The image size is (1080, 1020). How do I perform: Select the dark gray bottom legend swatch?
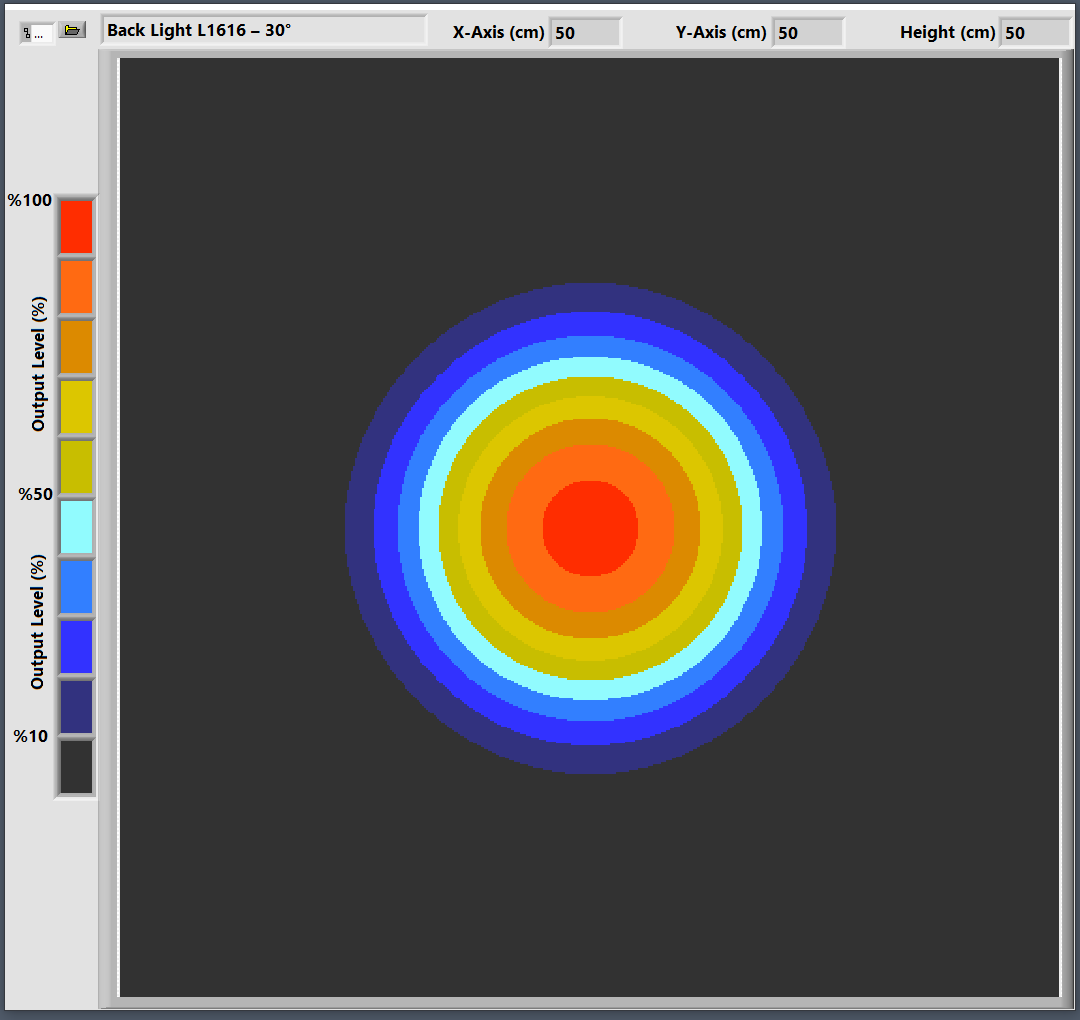76,767
